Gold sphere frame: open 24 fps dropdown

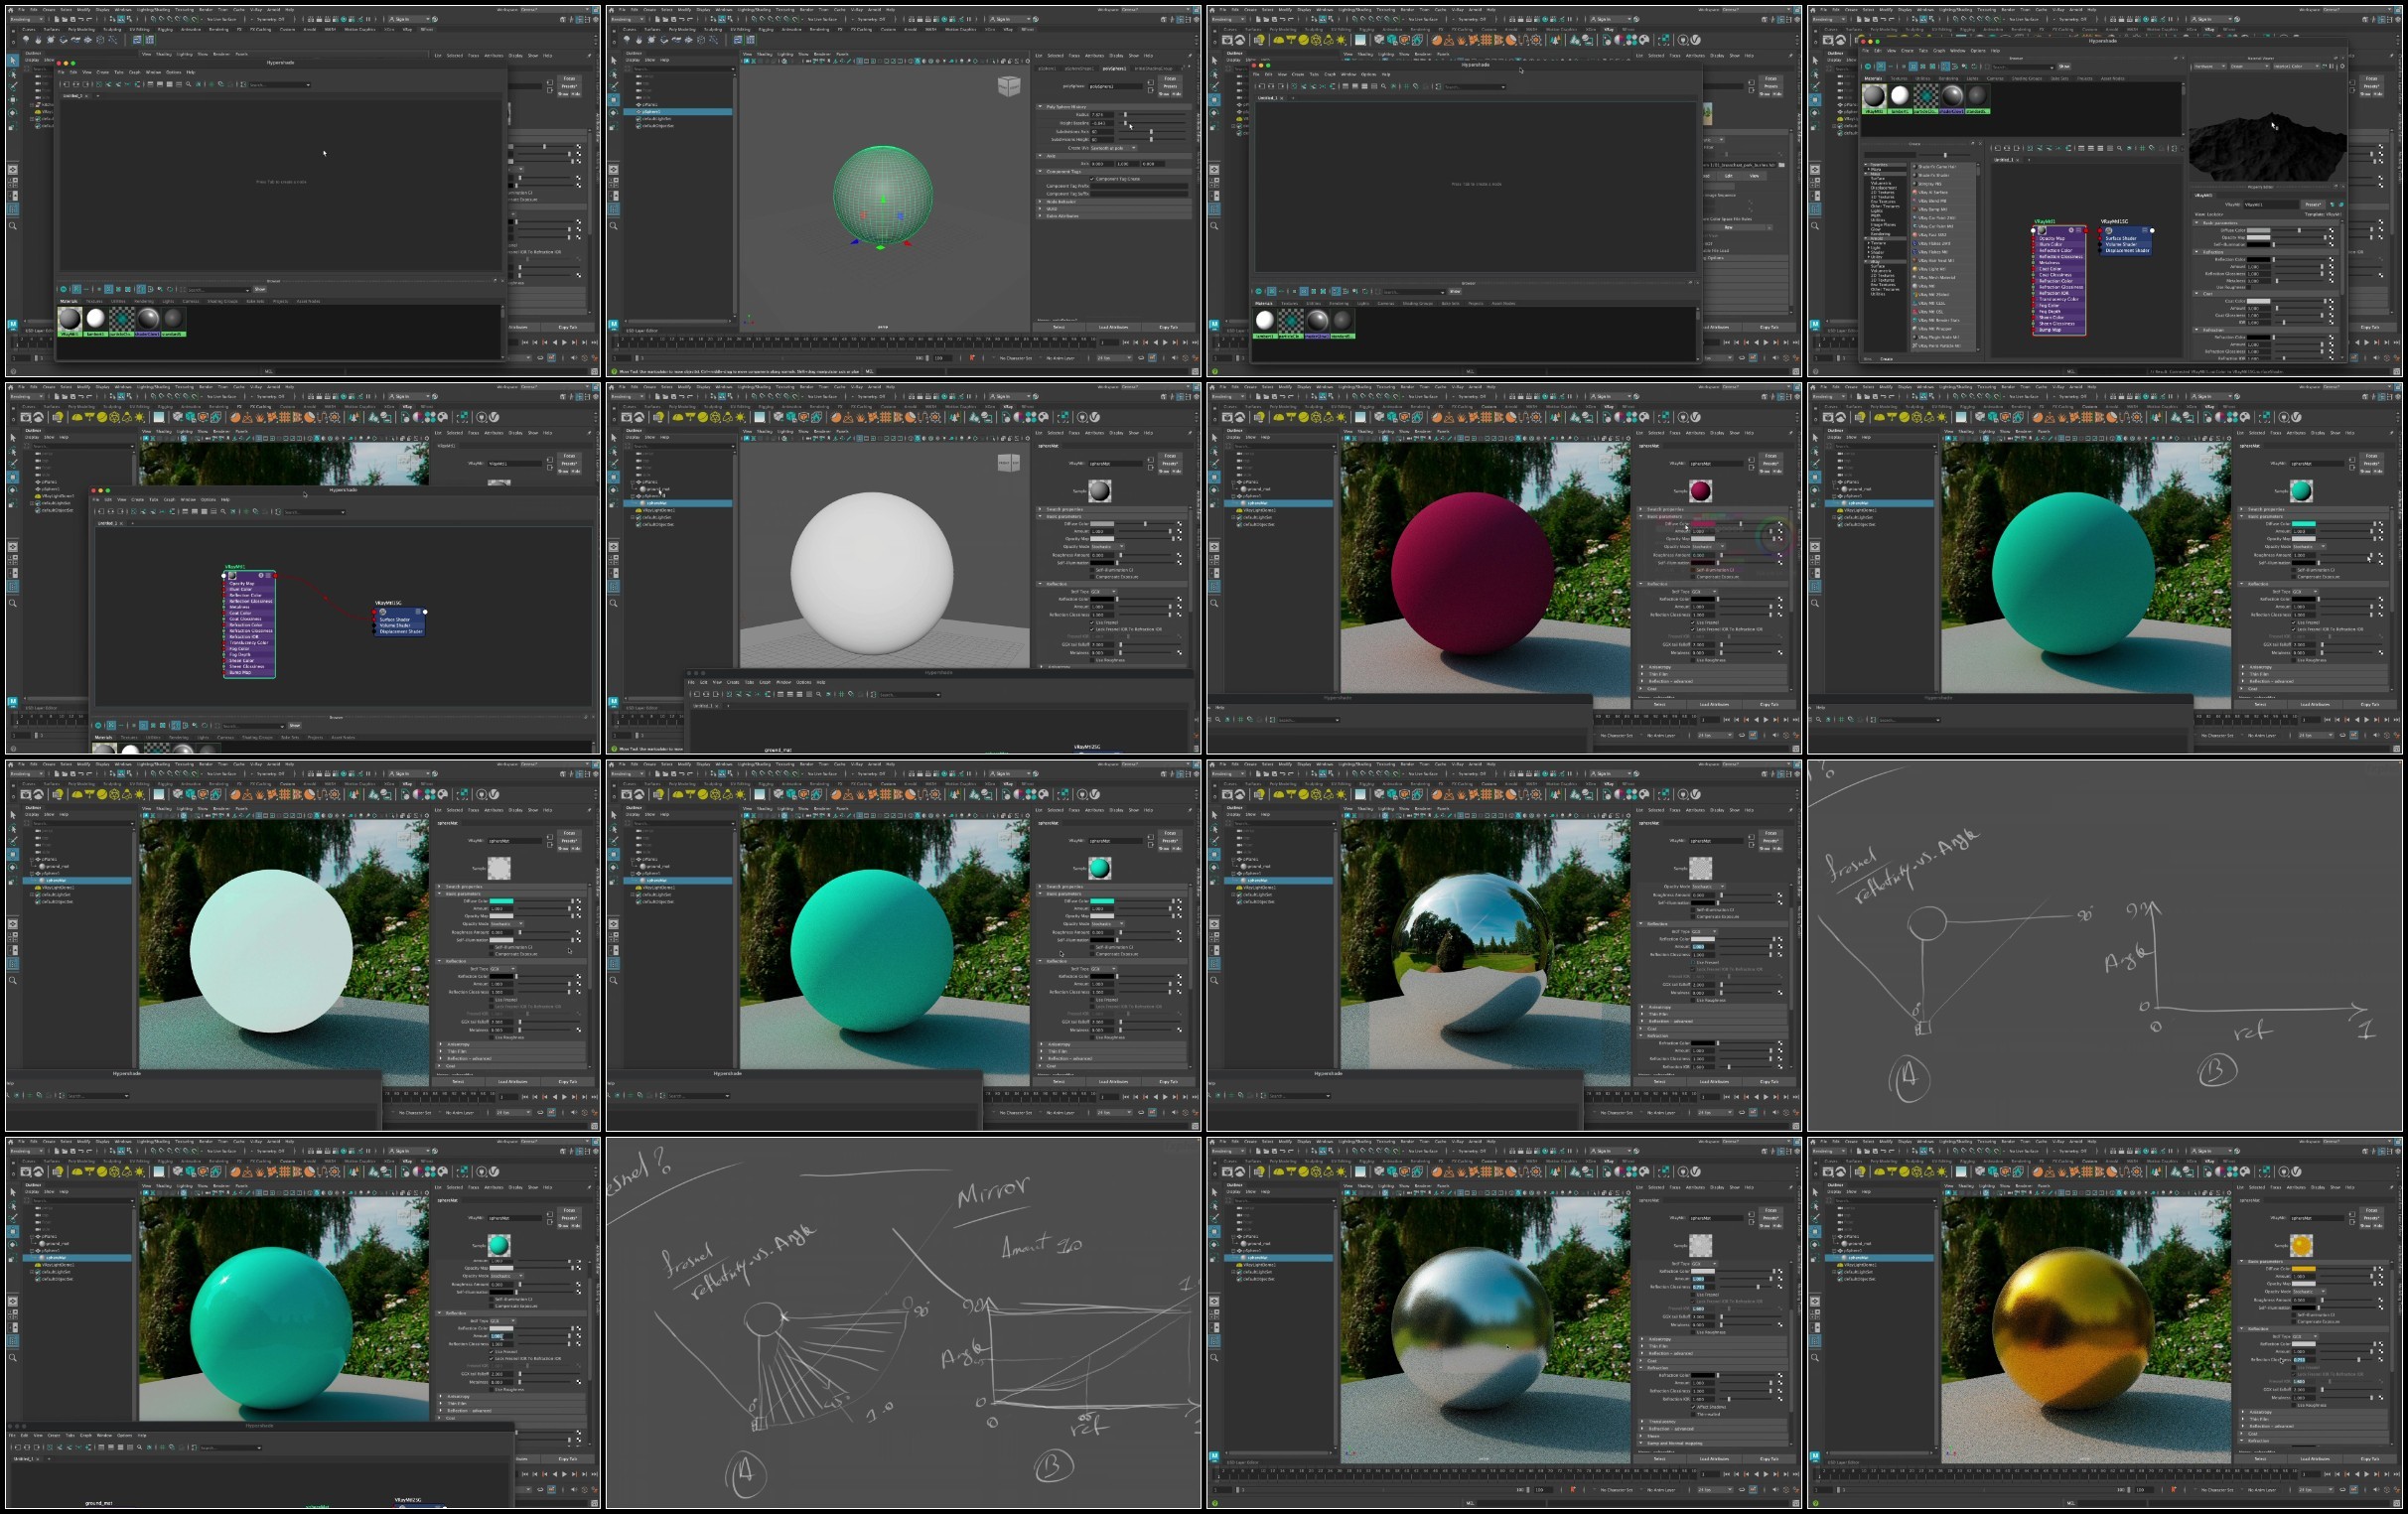point(2316,1490)
